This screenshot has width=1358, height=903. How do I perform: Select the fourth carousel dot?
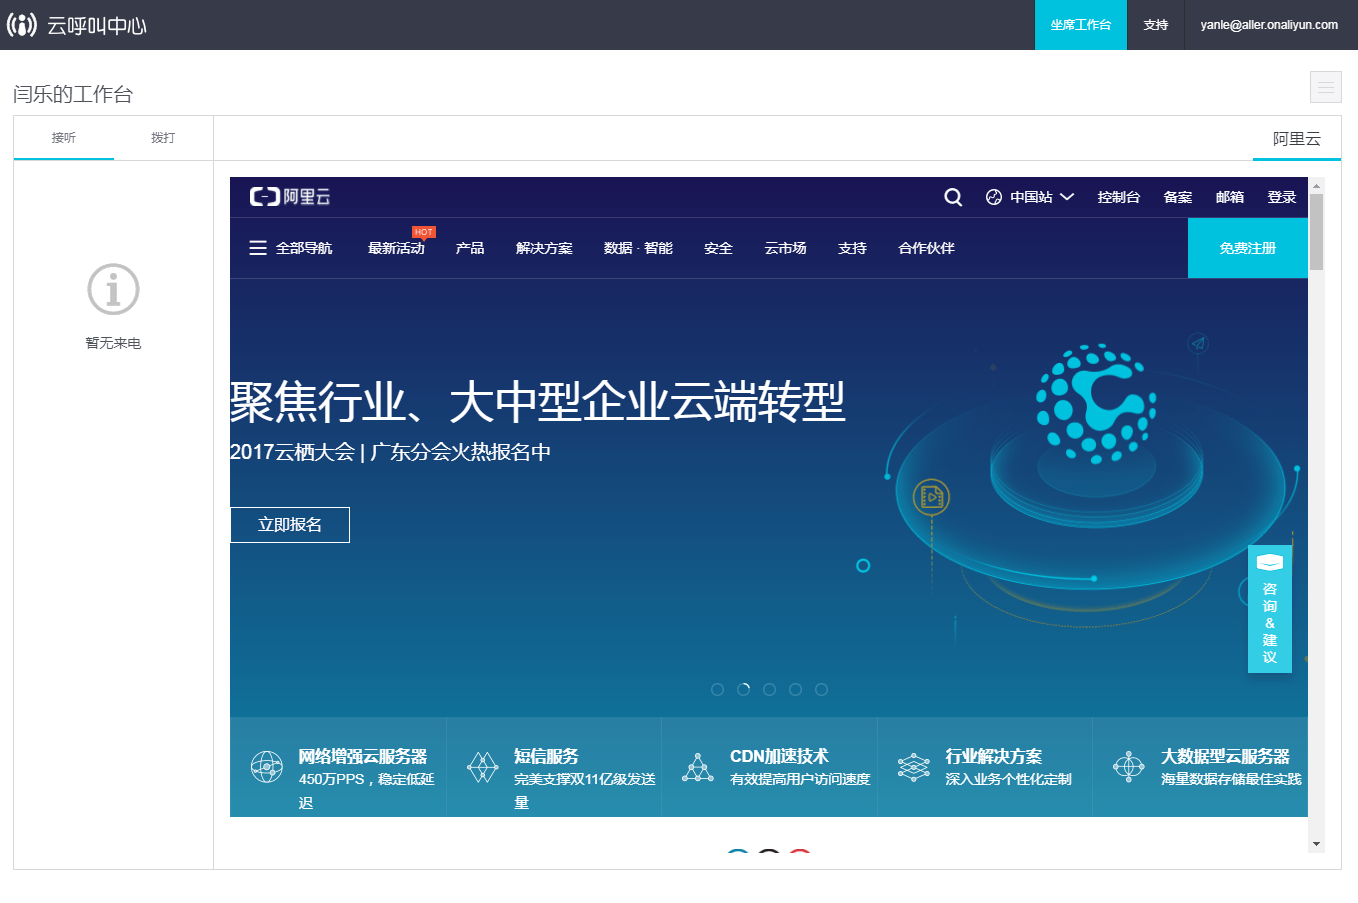795,689
